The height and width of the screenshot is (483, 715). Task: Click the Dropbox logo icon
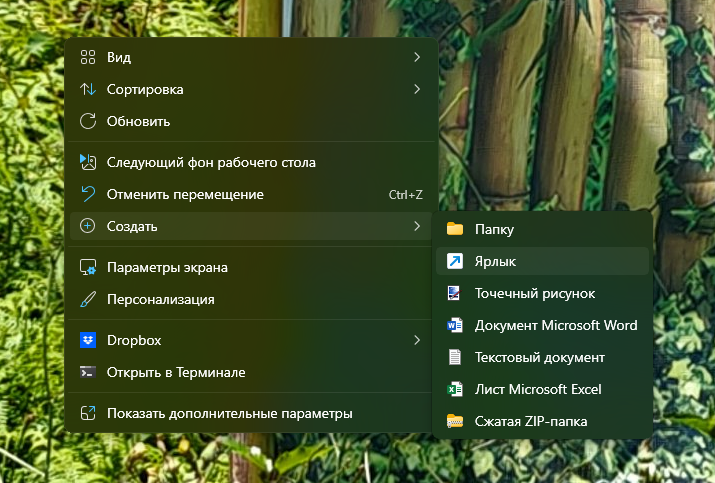[x=88, y=340]
